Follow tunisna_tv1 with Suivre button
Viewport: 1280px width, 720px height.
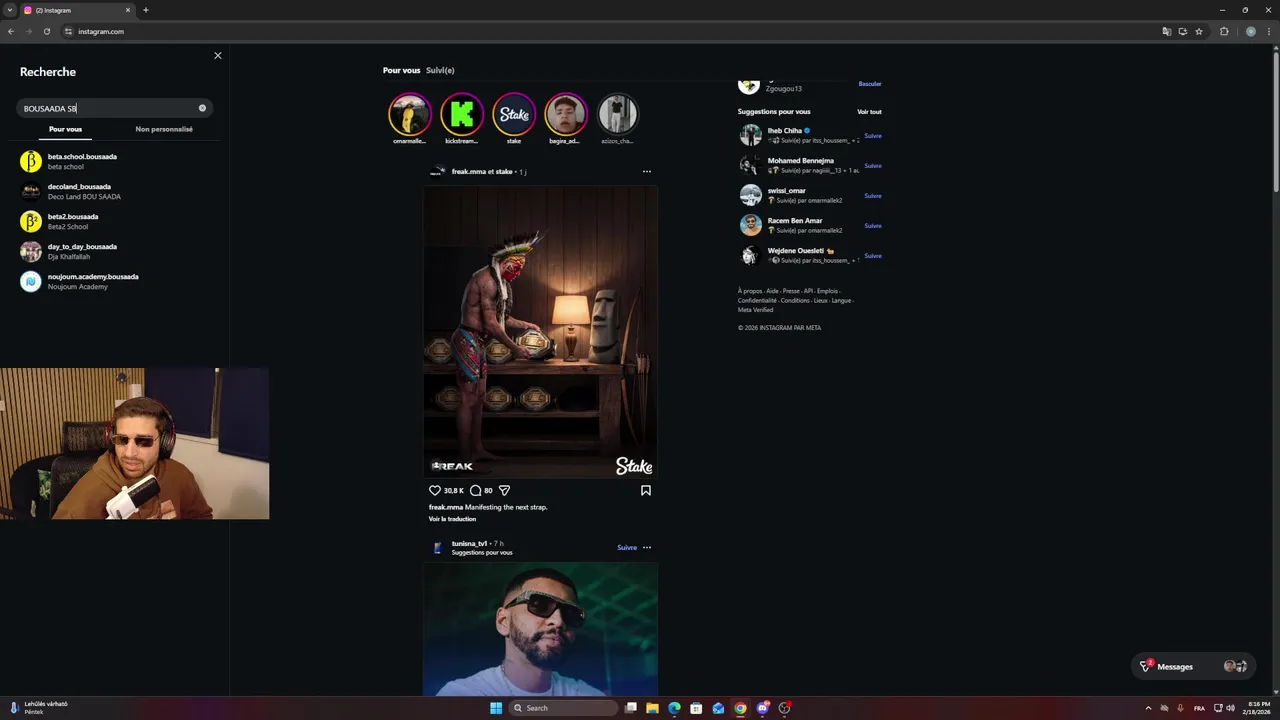(x=627, y=548)
